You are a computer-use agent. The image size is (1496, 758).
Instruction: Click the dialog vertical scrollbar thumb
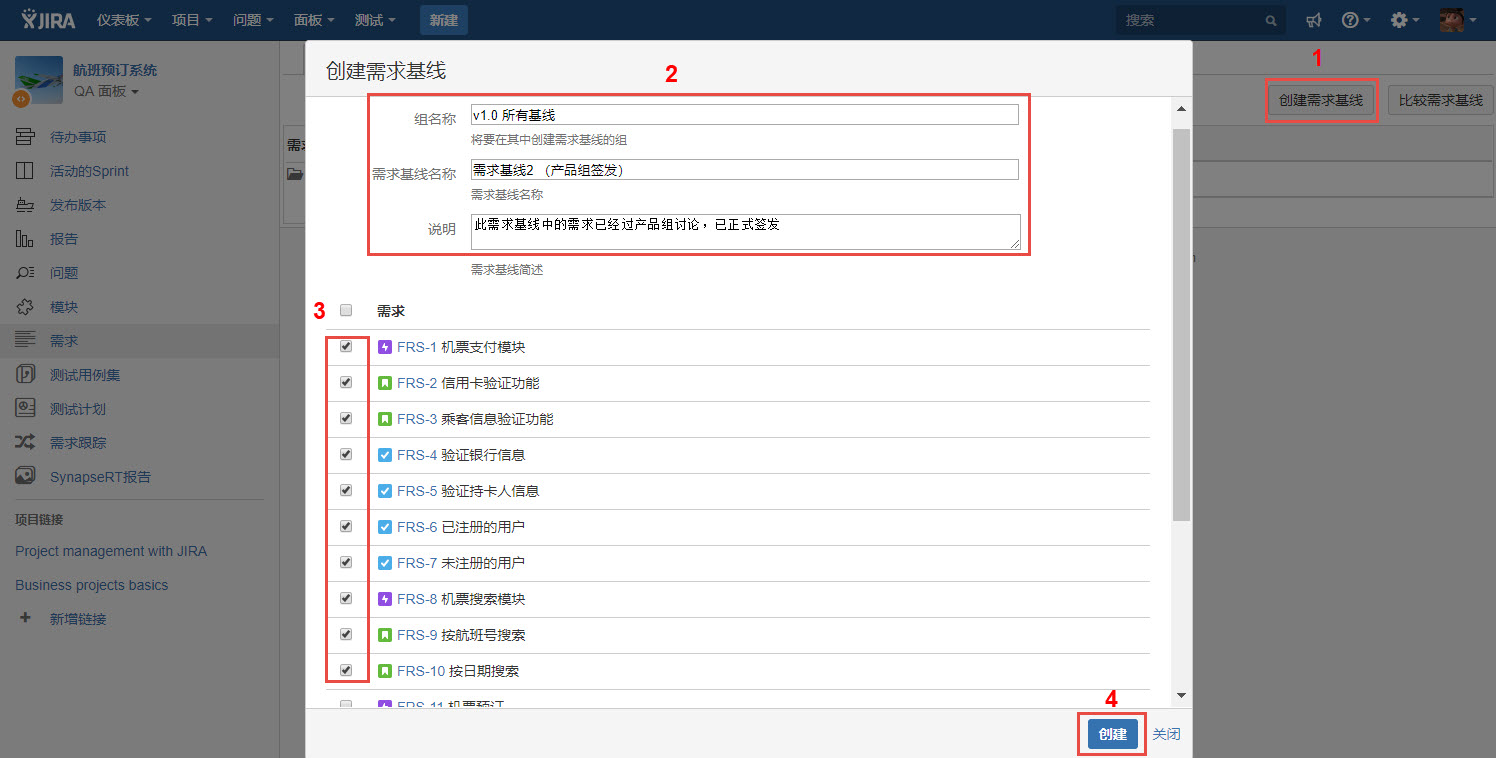(x=1181, y=324)
